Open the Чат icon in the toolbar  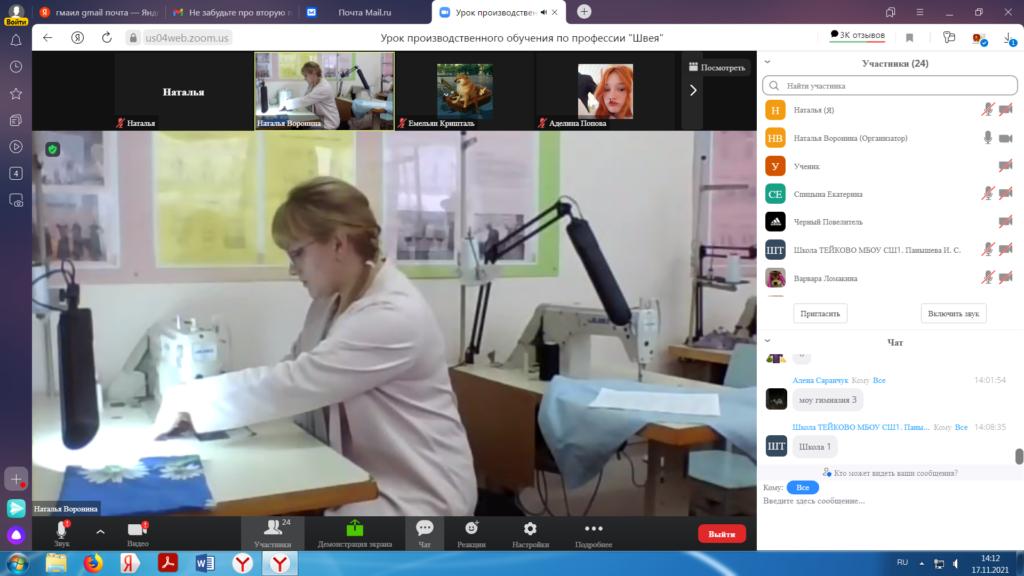tap(424, 530)
